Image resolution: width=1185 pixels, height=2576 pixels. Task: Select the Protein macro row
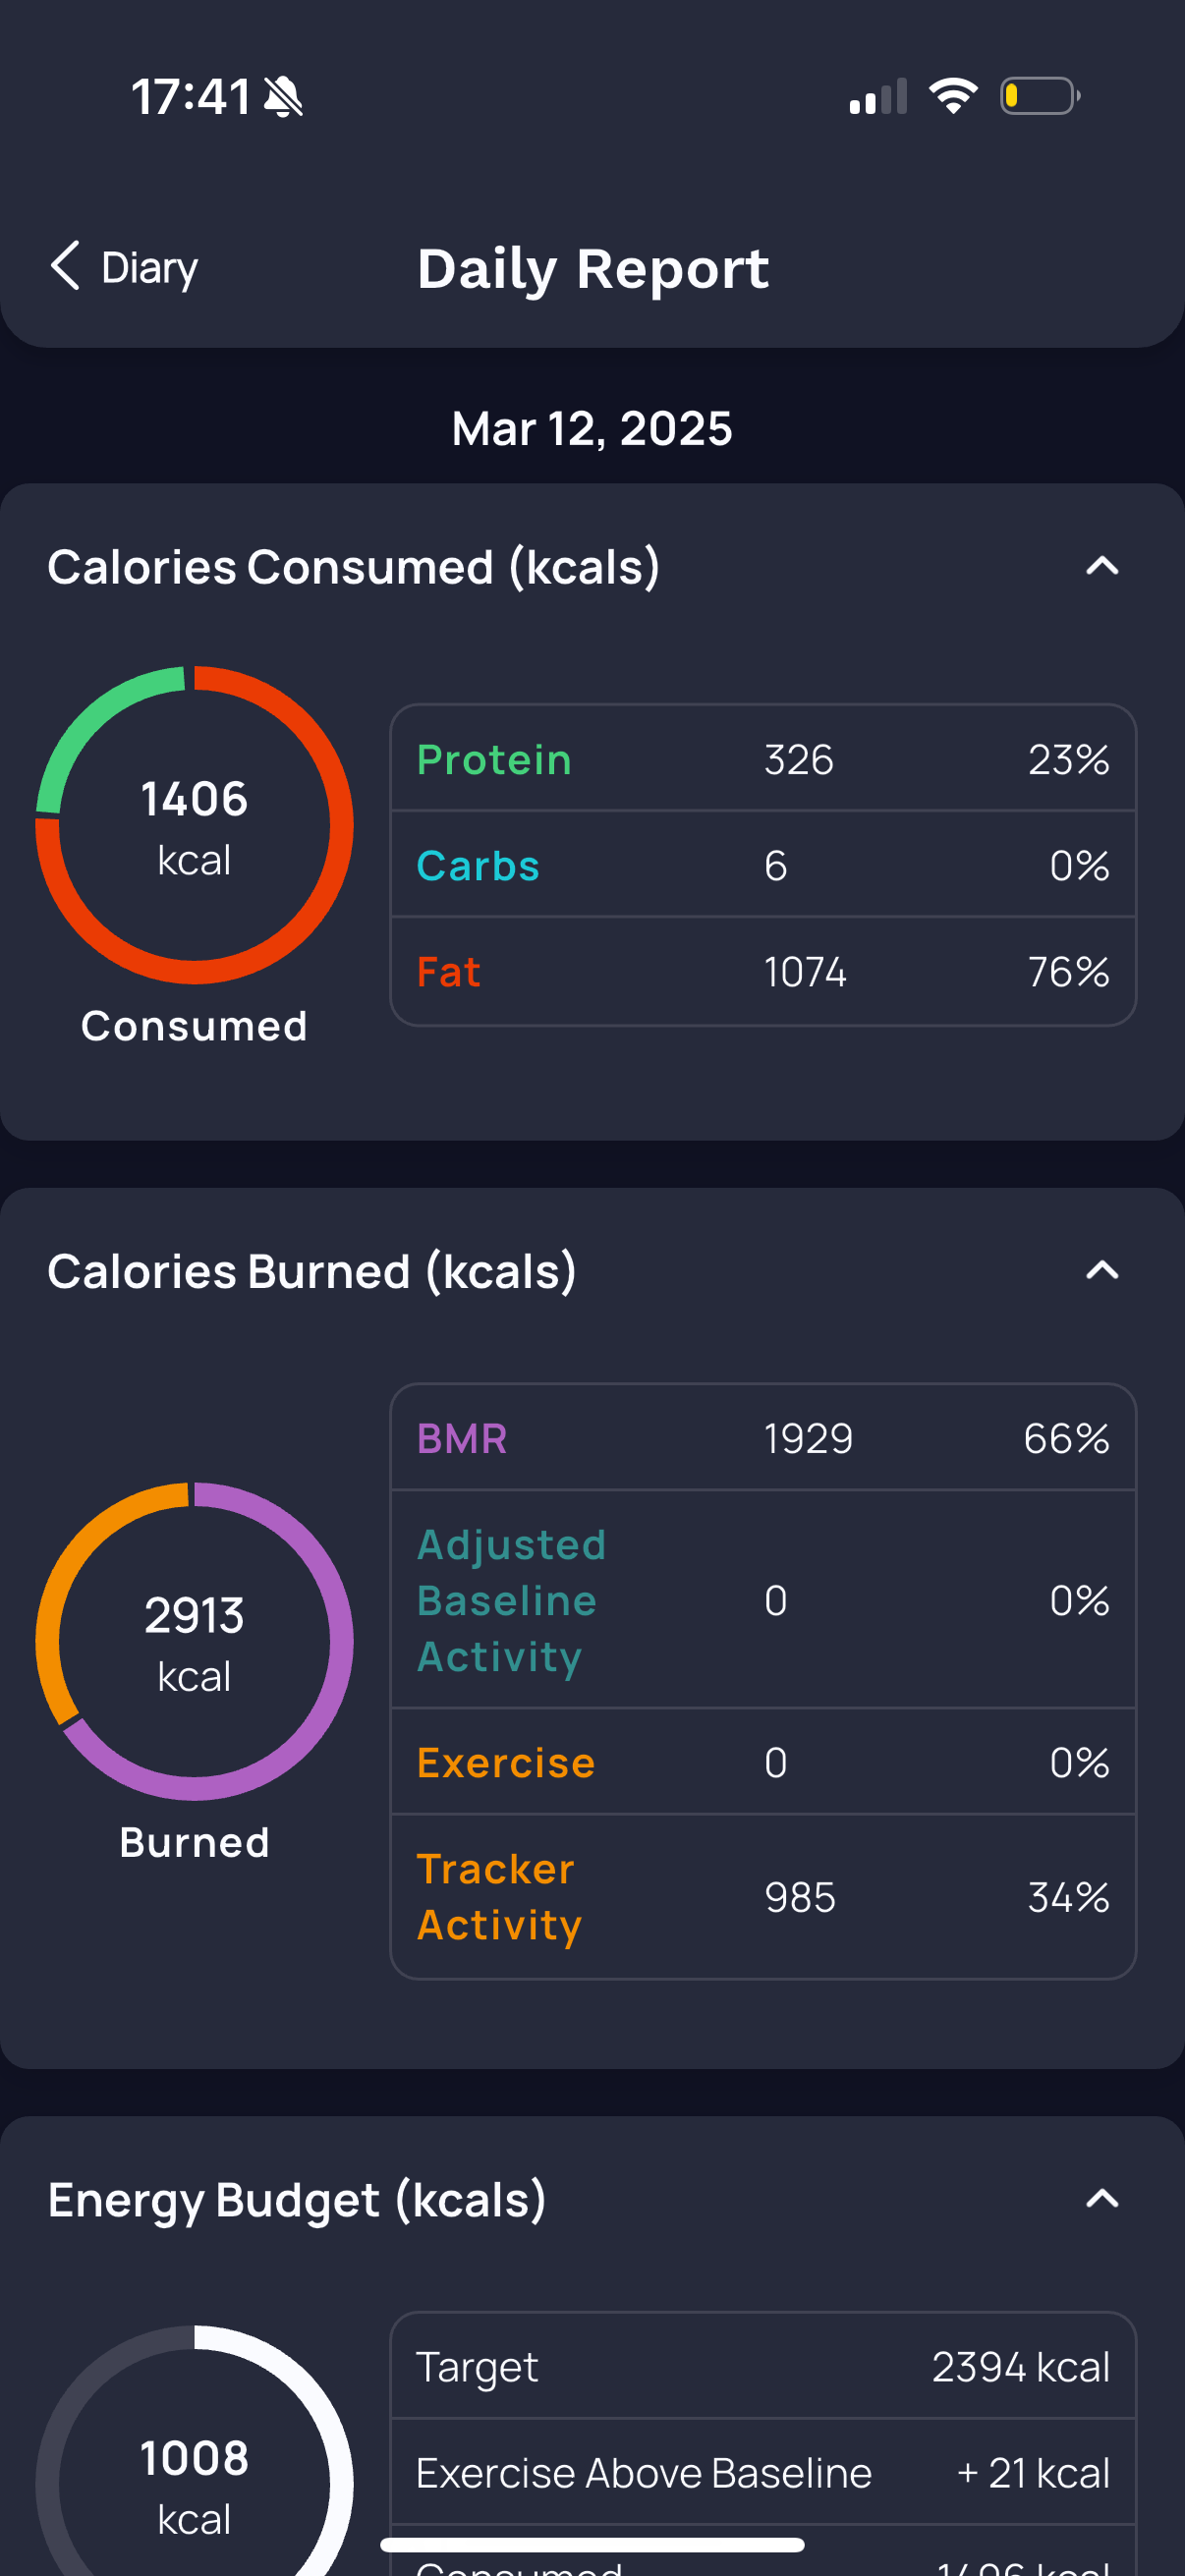click(x=763, y=759)
